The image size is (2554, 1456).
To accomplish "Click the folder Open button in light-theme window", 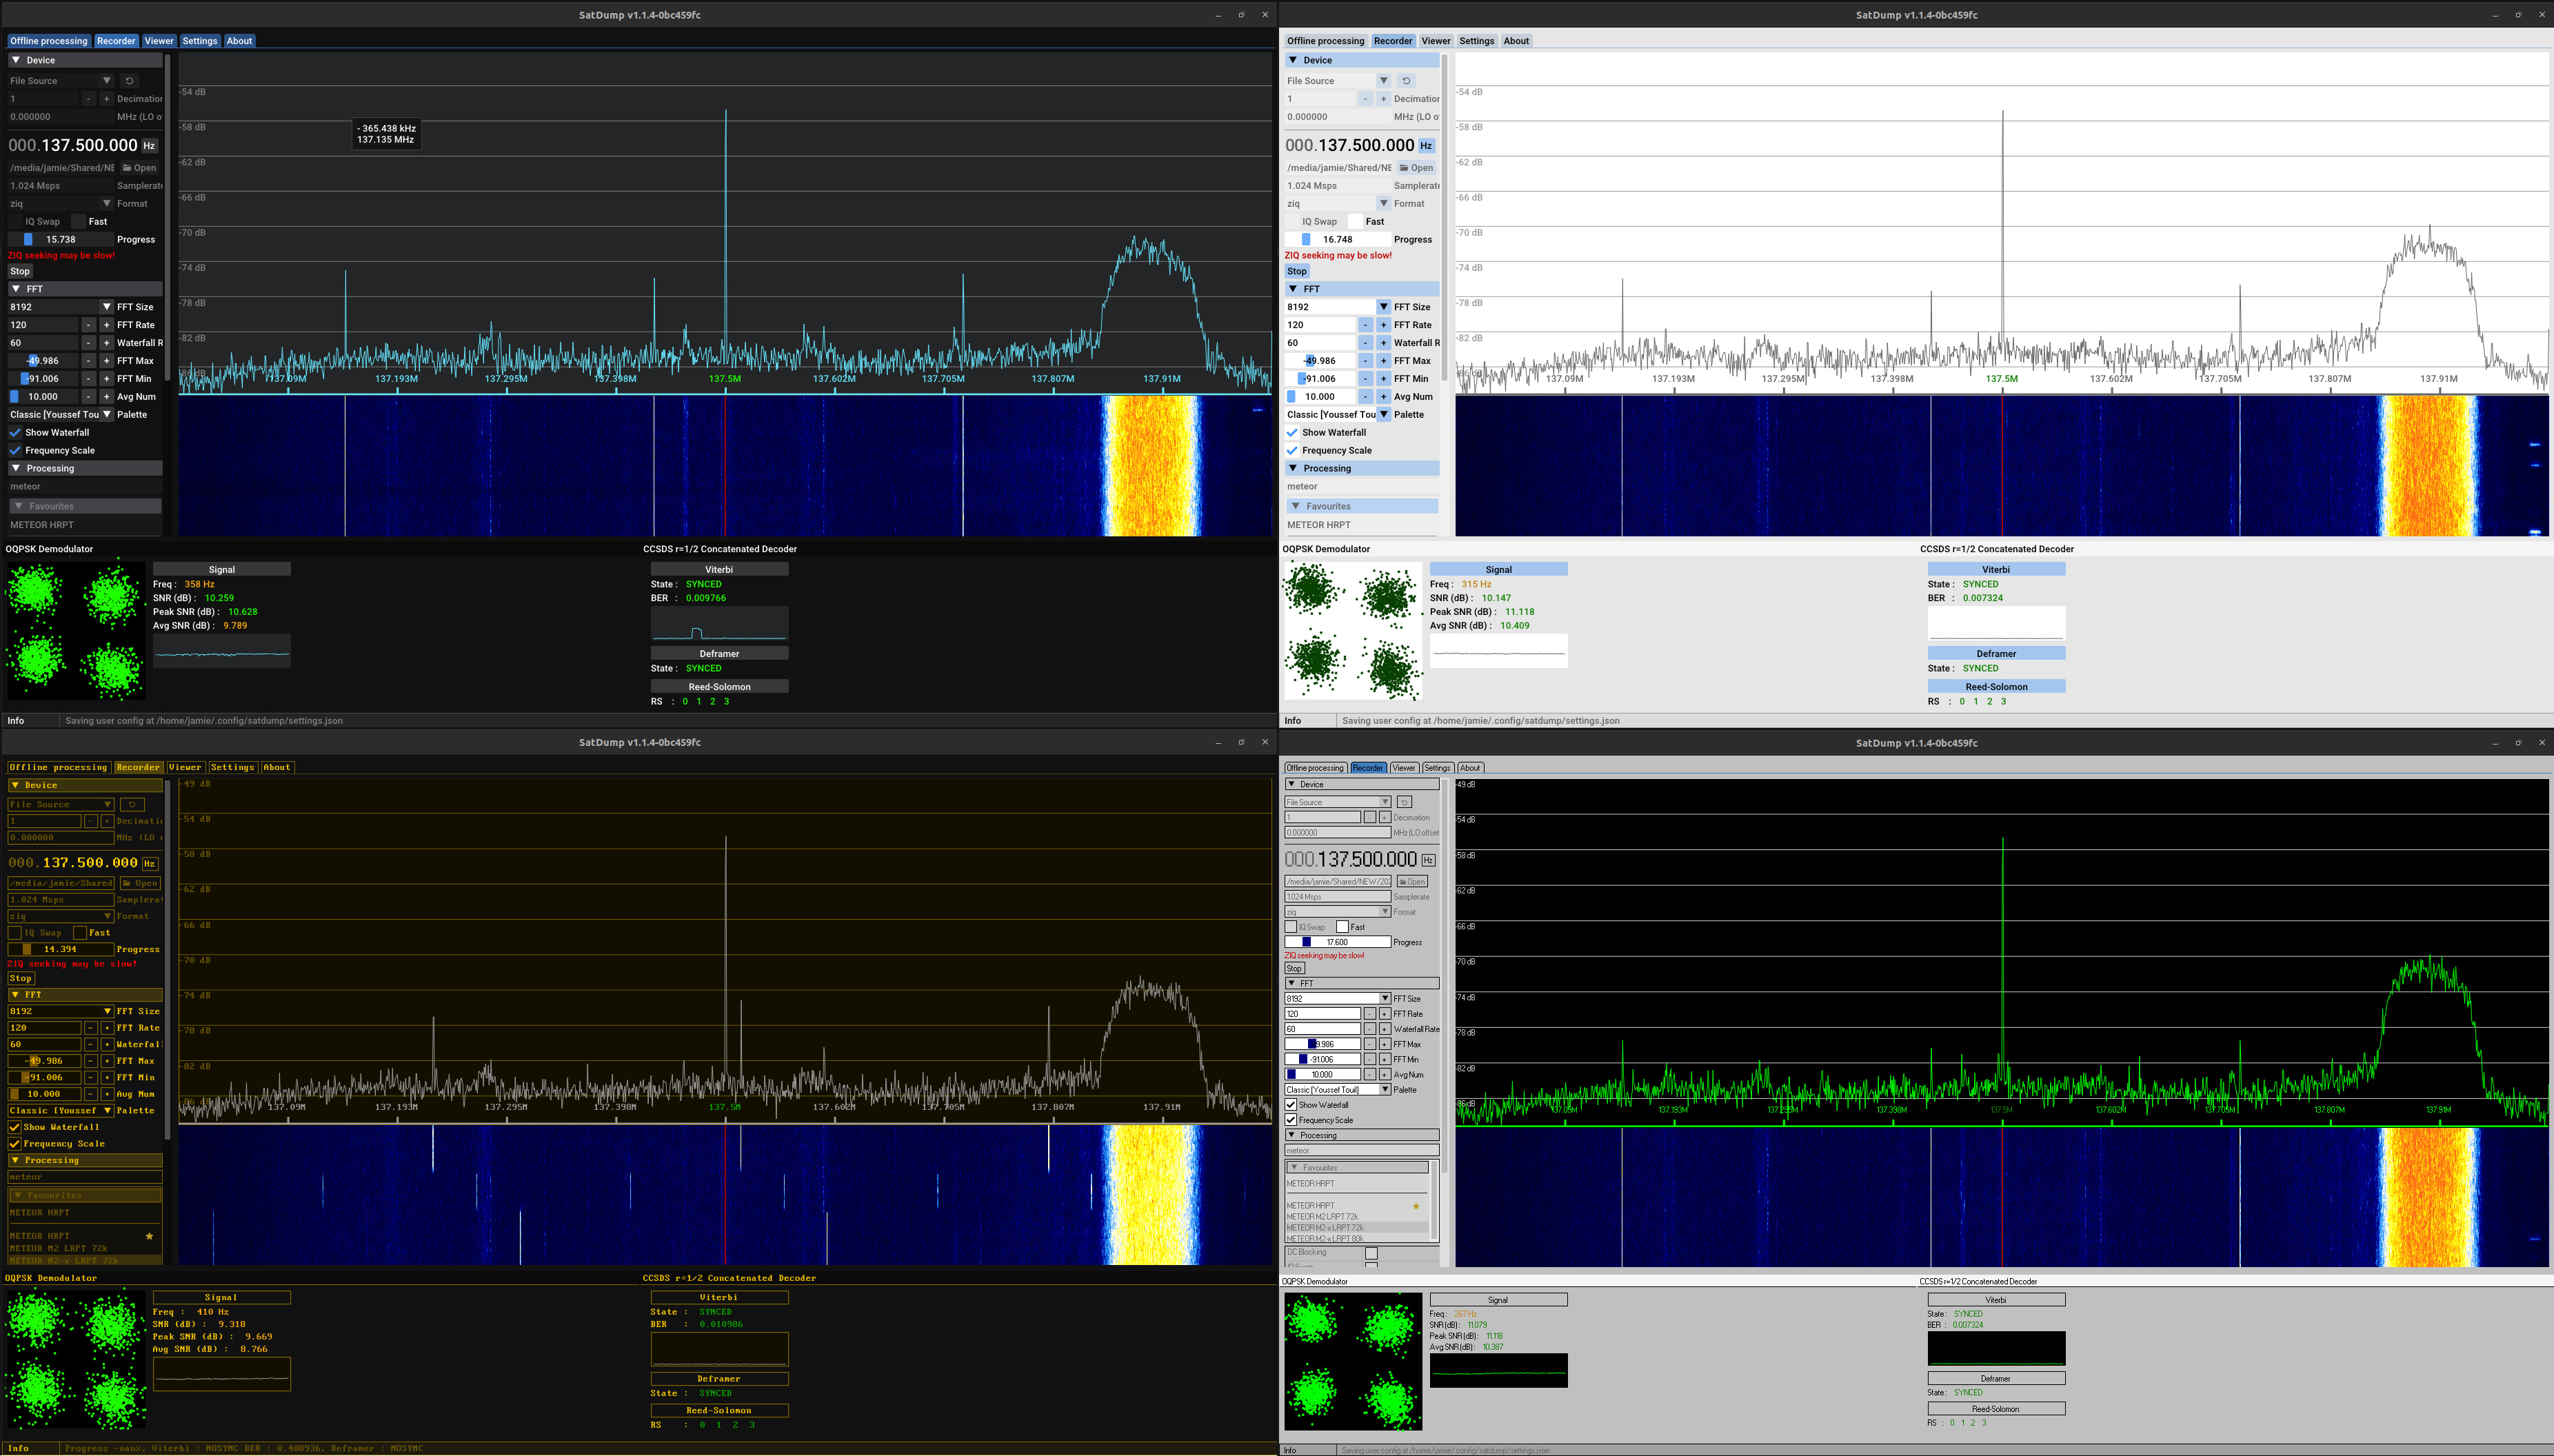I will 1416,168.
